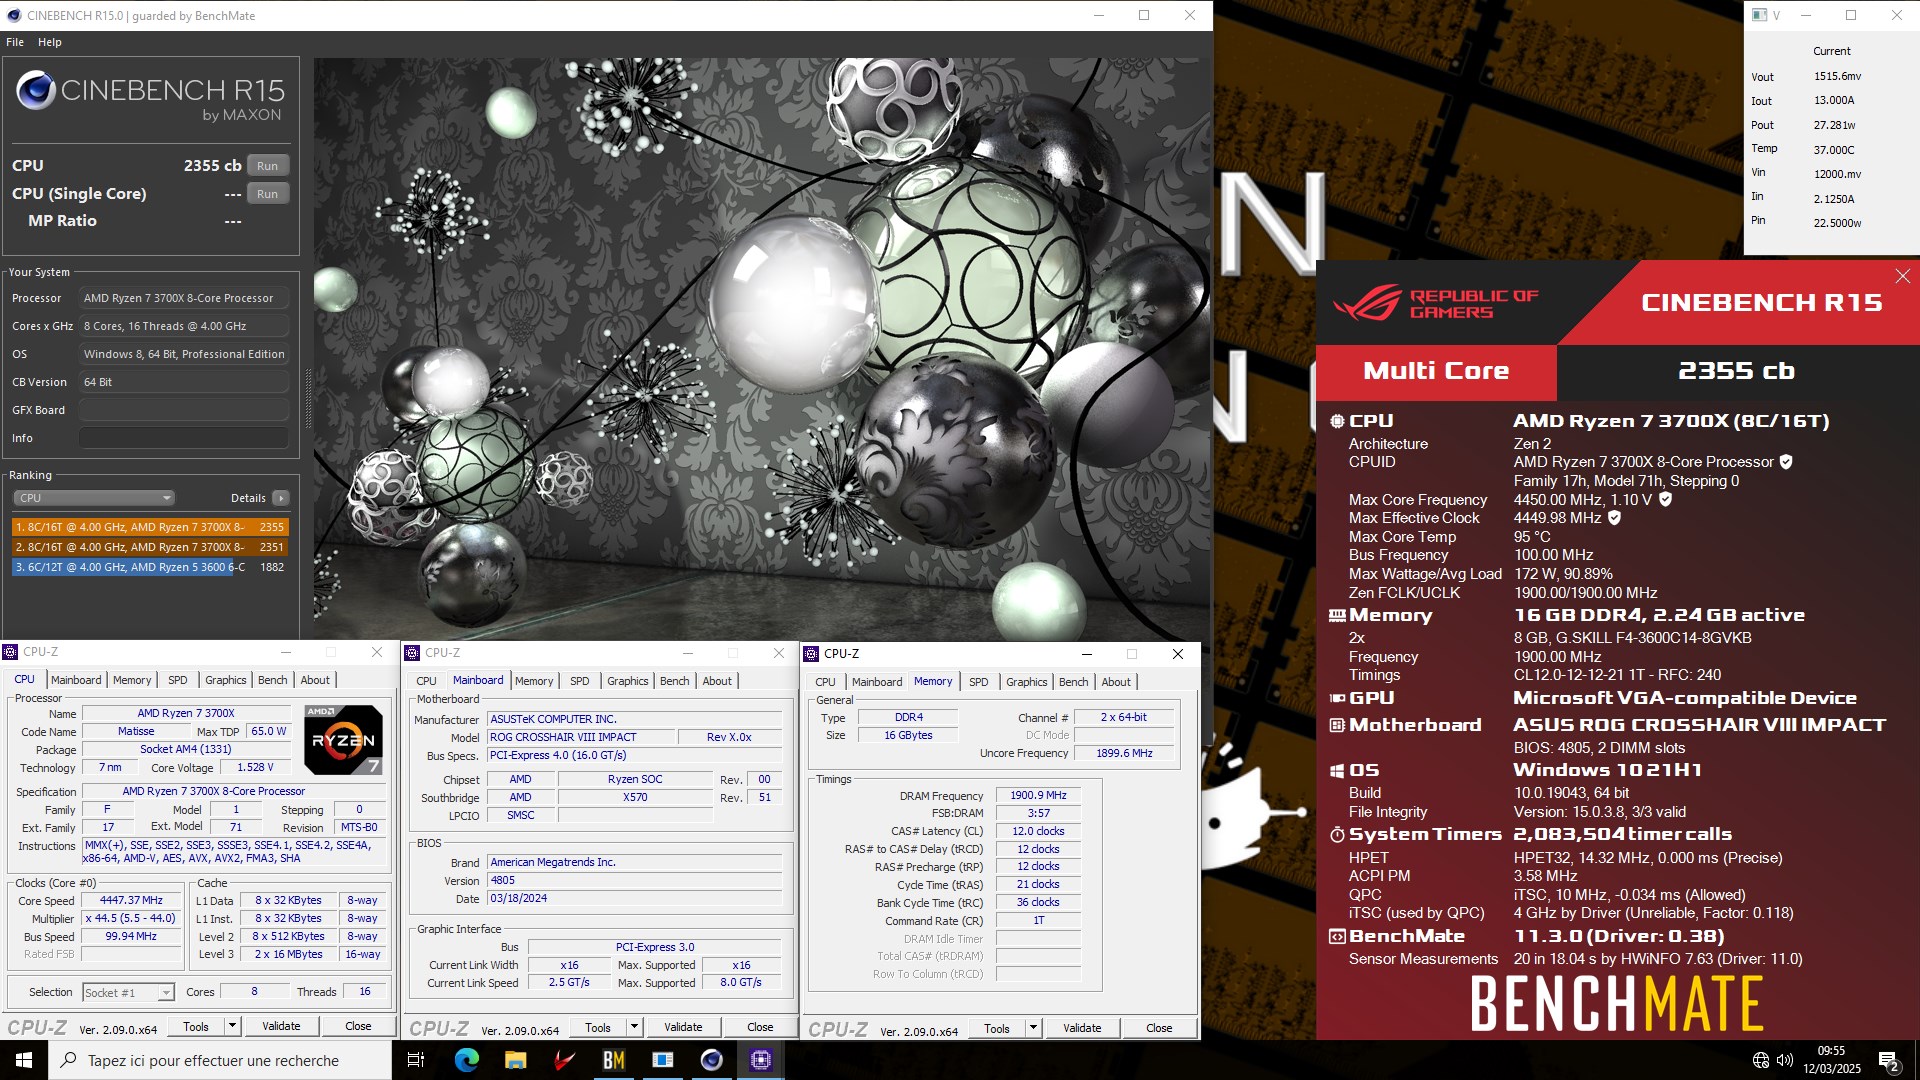Click Windows Start button
Viewport: 1920px width, 1080px height.
point(24,1060)
